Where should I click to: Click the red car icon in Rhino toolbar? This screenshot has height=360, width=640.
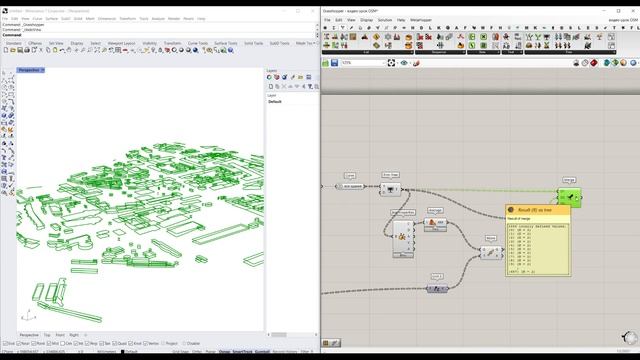click(x=125, y=50)
